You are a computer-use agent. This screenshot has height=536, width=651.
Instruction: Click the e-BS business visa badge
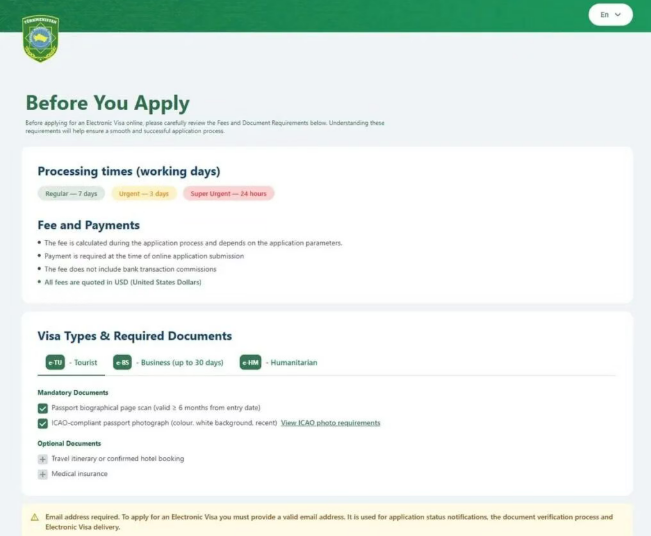pos(122,362)
